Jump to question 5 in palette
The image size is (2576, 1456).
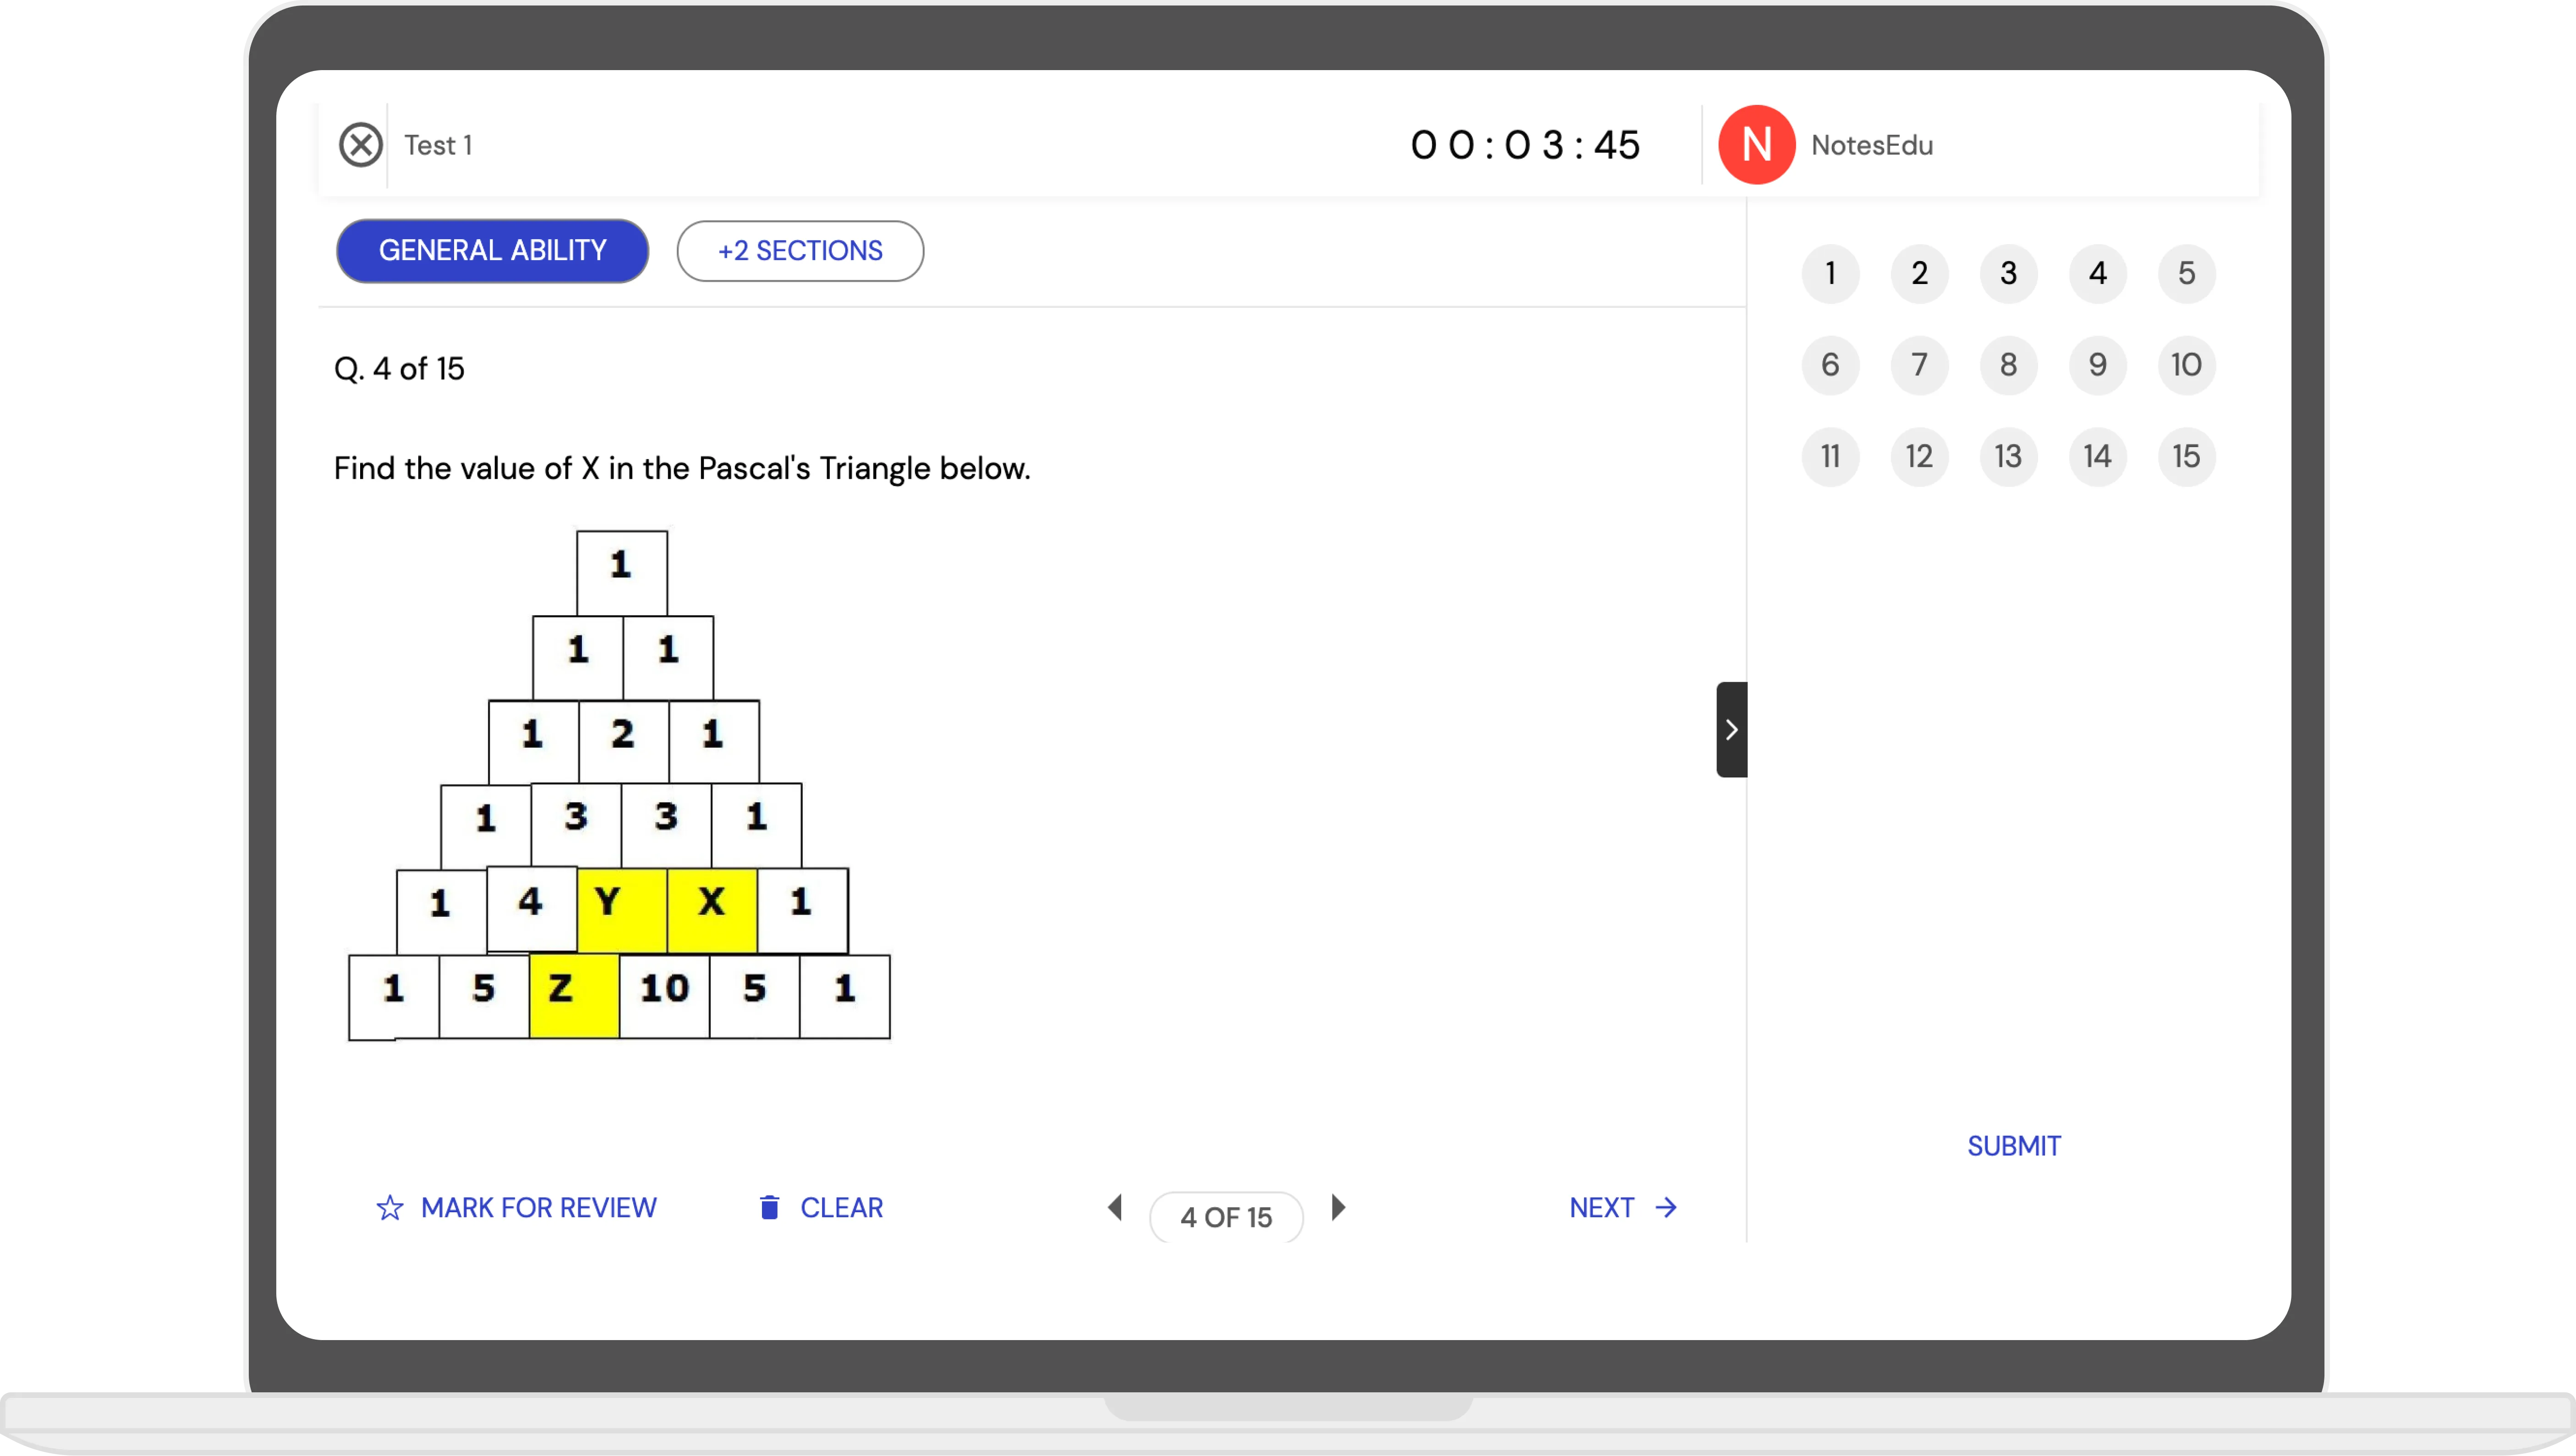tap(2186, 274)
